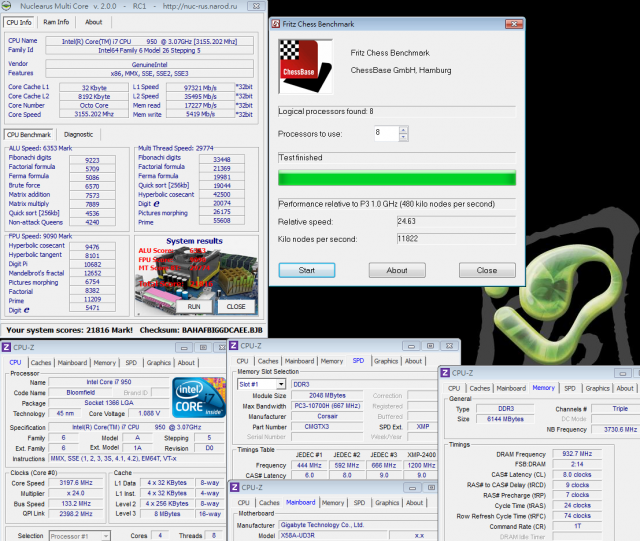Click the DRAM Frequency value 932.7 MHz
The height and width of the screenshot is (541, 640).
(577, 454)
